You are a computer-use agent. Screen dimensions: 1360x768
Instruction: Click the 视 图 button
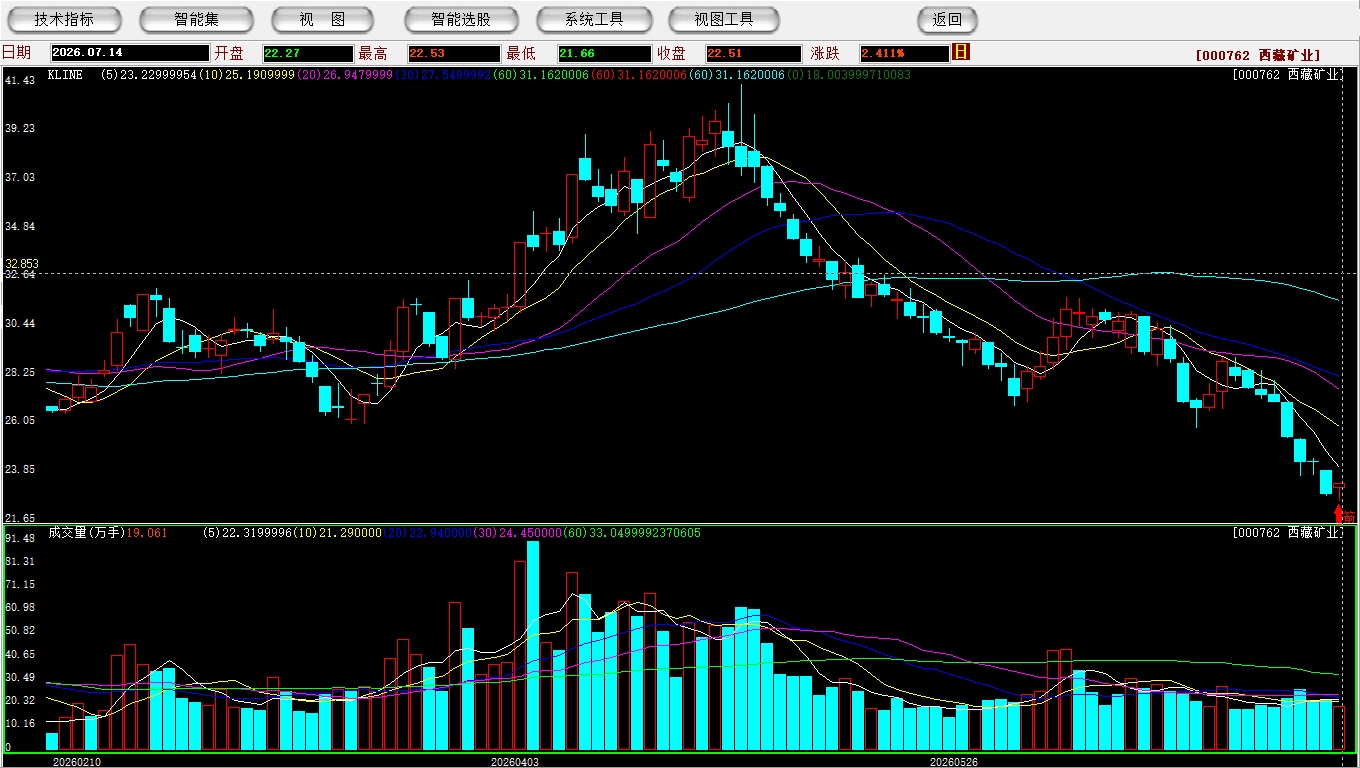[x=322, y=19]
